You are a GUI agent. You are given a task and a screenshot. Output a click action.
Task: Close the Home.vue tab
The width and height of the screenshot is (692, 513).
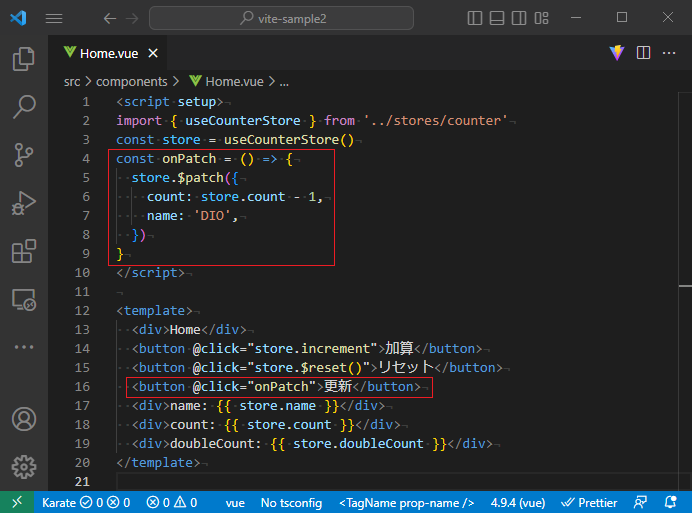[x=153, y=53]
